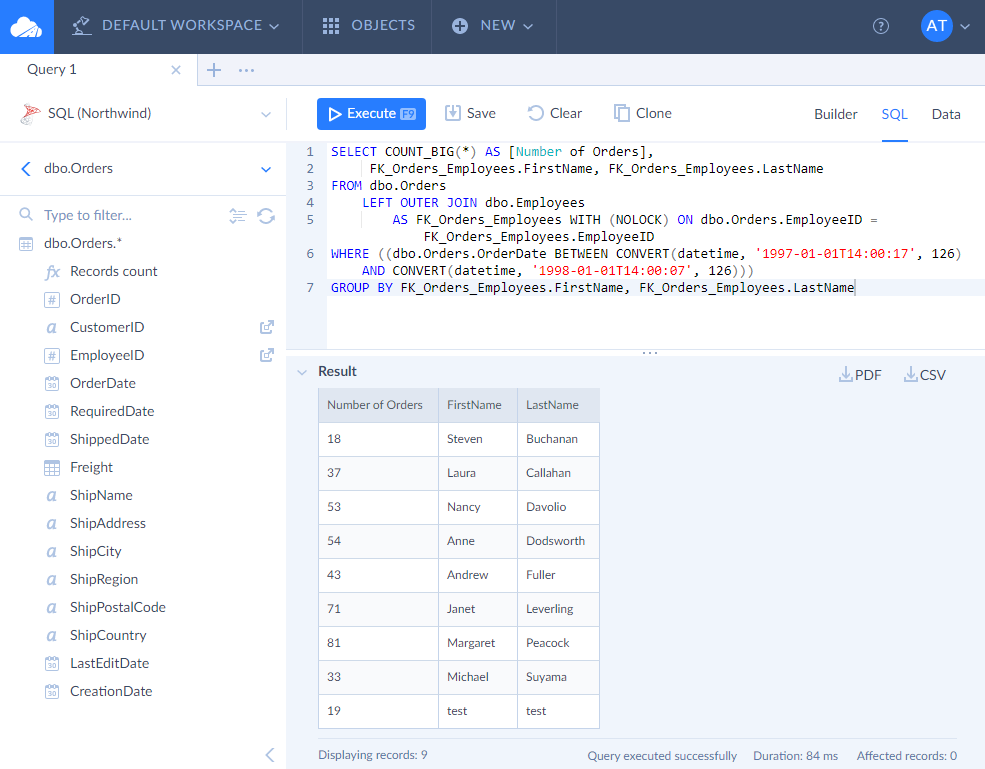Expand the user account chevron
The height and width of the screenshot is (769, 985).
pos(966,26)
